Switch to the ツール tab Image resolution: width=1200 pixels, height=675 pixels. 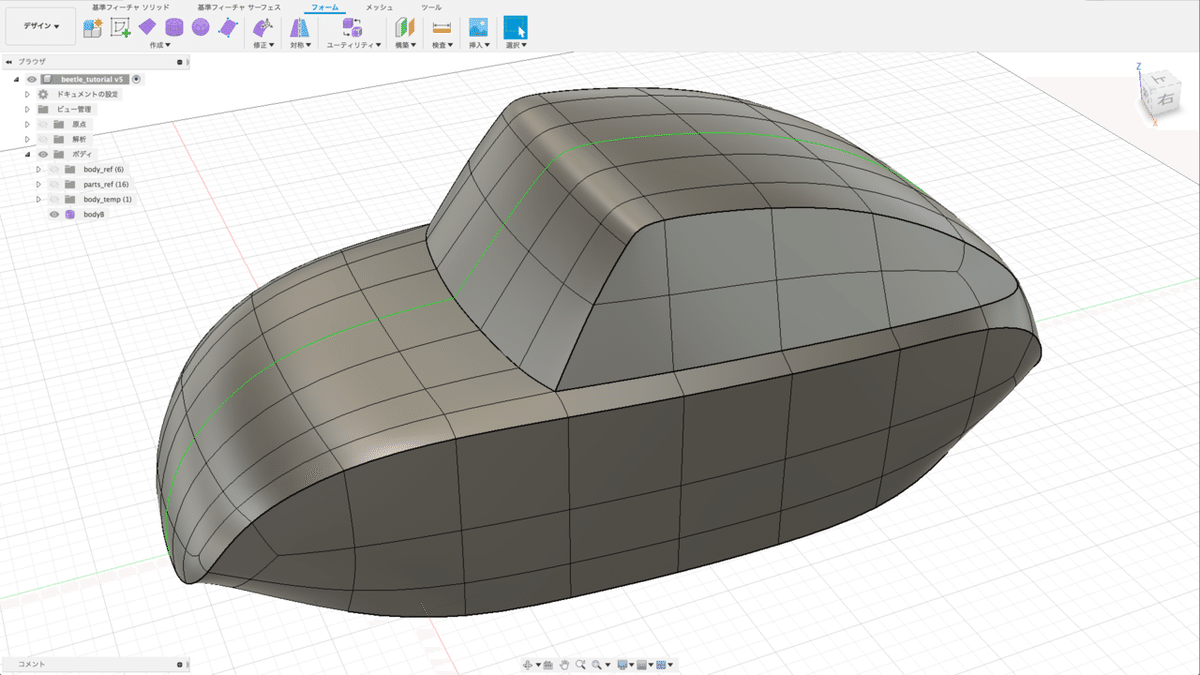click(x=431, y=7)
